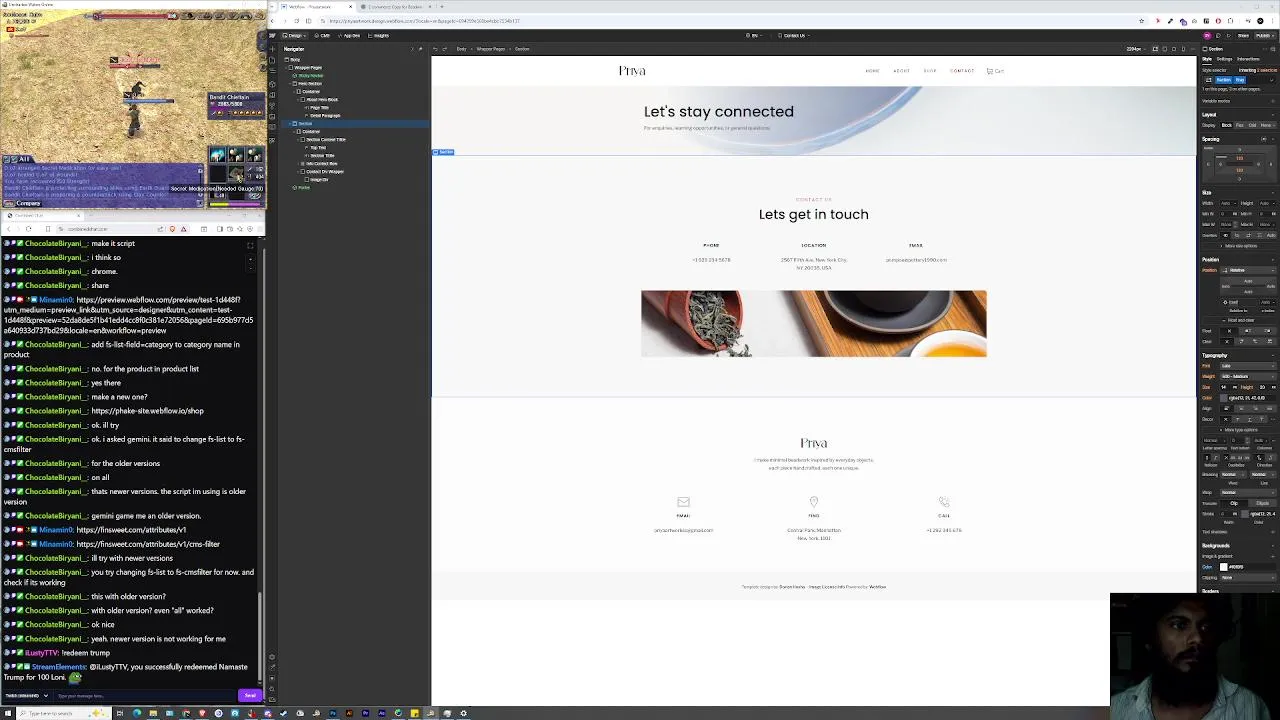
Task: Select About Hero Block in Navigator
Action: pyautogui.click(x=322, y=100)
